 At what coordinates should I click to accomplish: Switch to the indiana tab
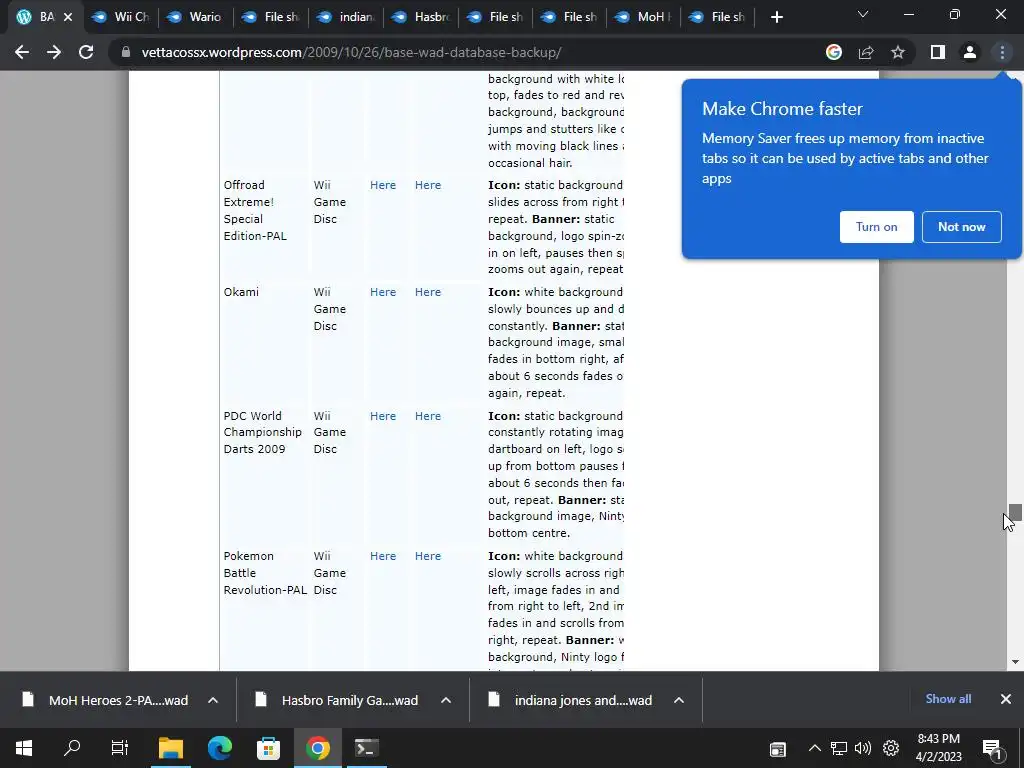pyautogui.click(x=345, y=17)
